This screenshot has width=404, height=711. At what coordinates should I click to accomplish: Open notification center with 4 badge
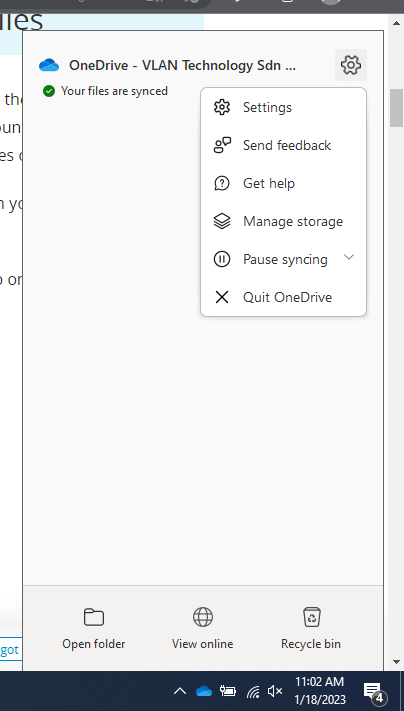[374, 692]
